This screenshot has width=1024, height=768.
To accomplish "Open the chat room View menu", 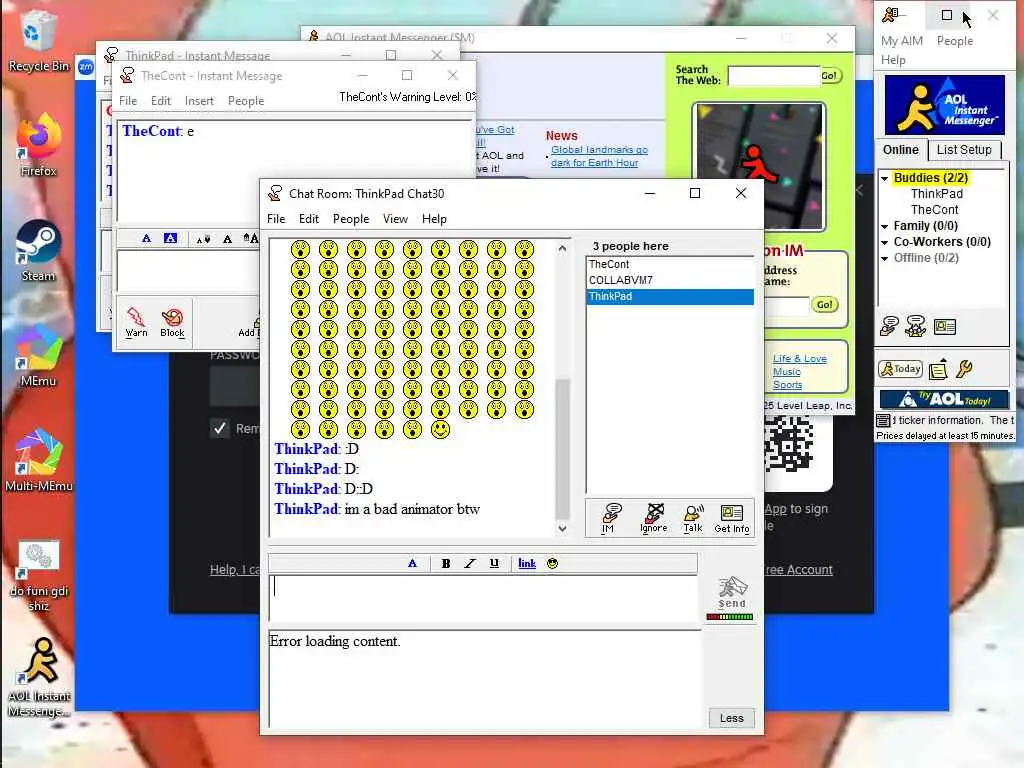I will [395, 219].
